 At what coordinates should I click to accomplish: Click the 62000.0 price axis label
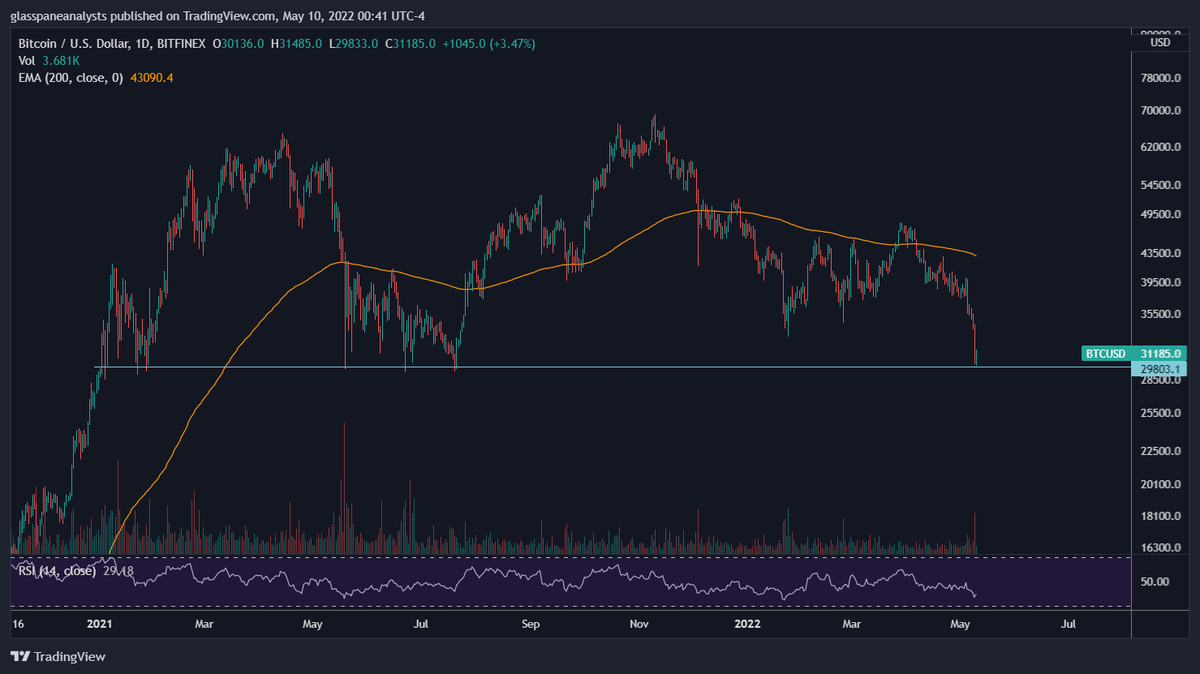pos(1163,147)
